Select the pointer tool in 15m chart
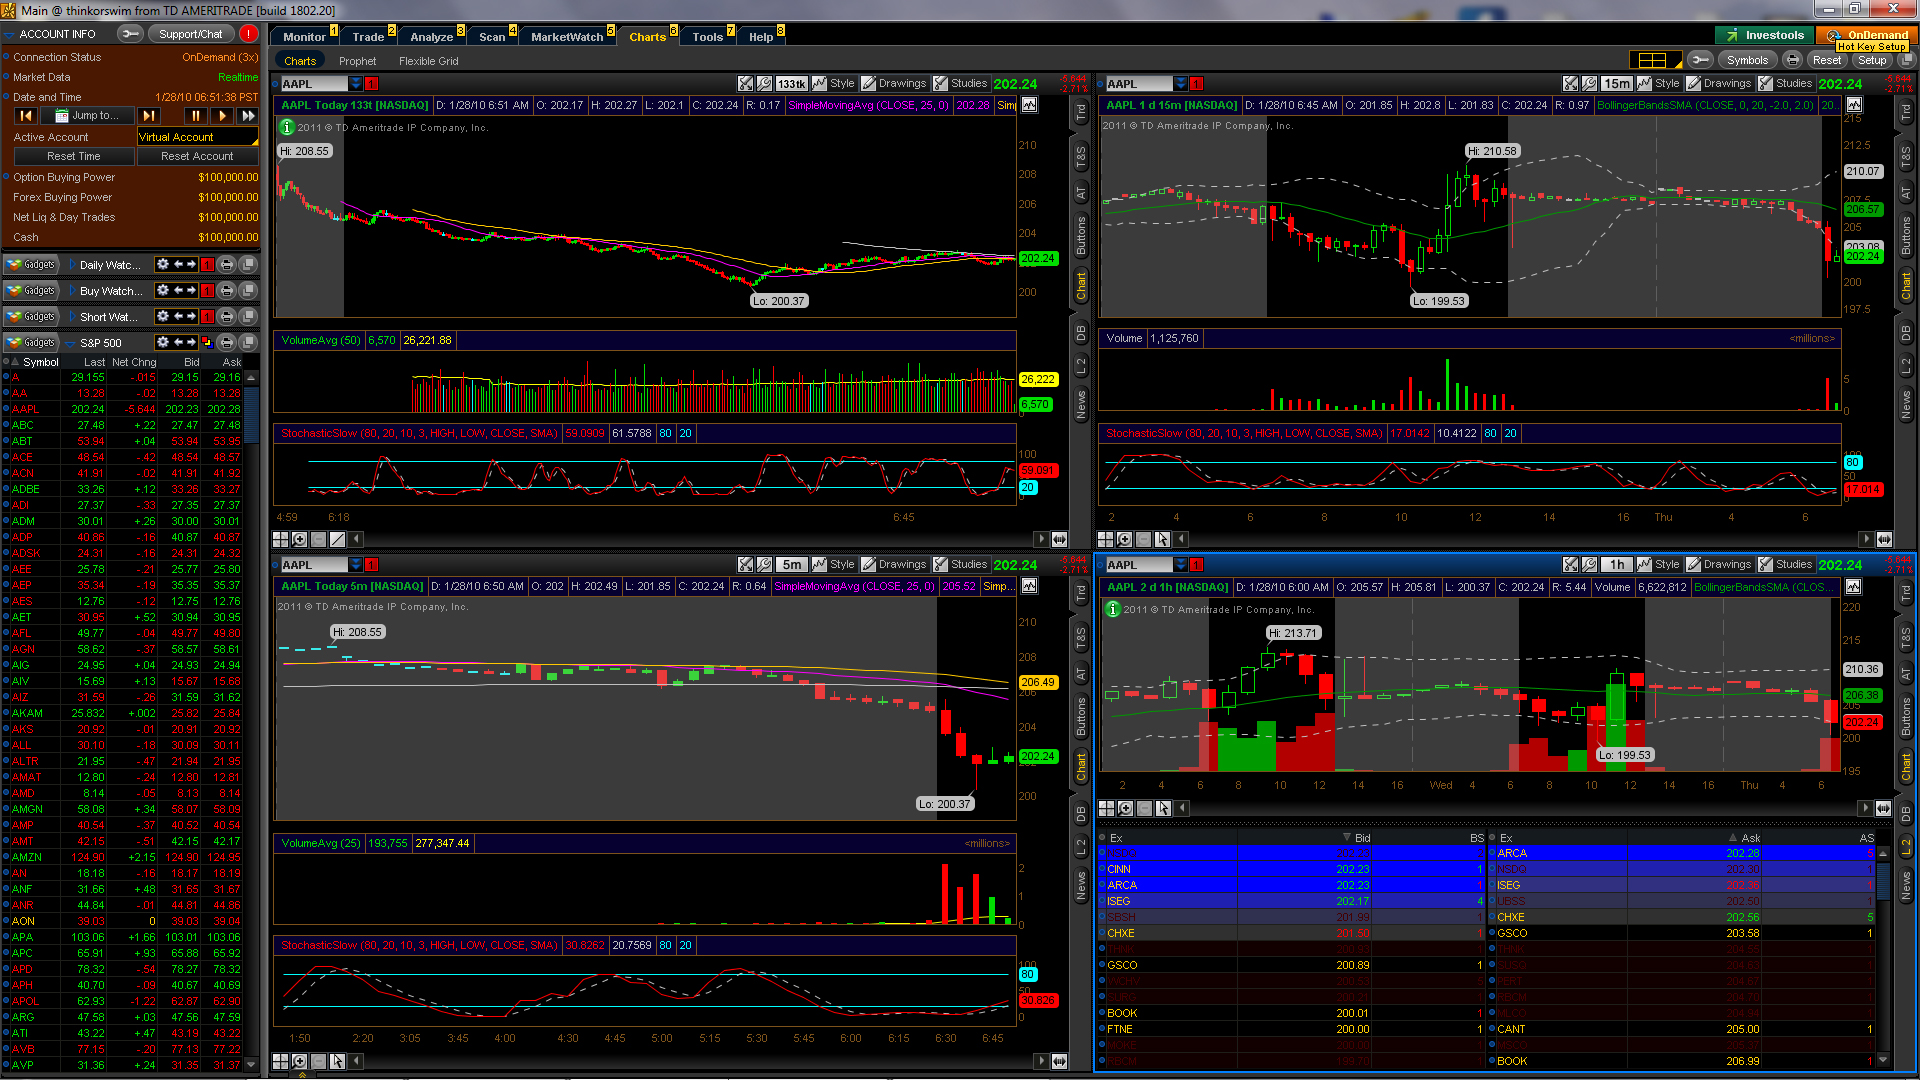This screenshot has height=1080, width=1920. coord(1162,539)
